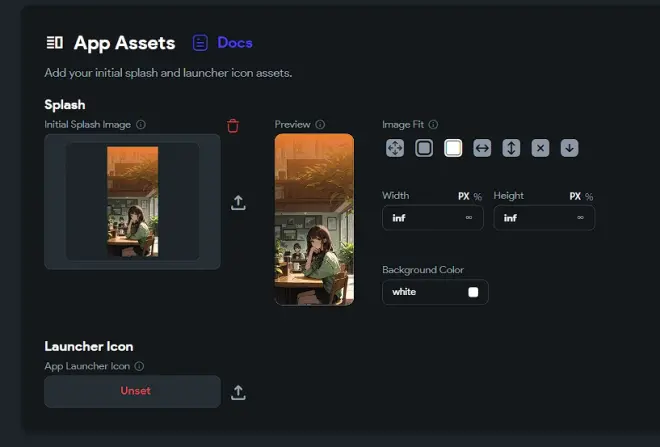660x447 pixels.
Task: Switch Height unit to PX
Action: tap(575, 197)
